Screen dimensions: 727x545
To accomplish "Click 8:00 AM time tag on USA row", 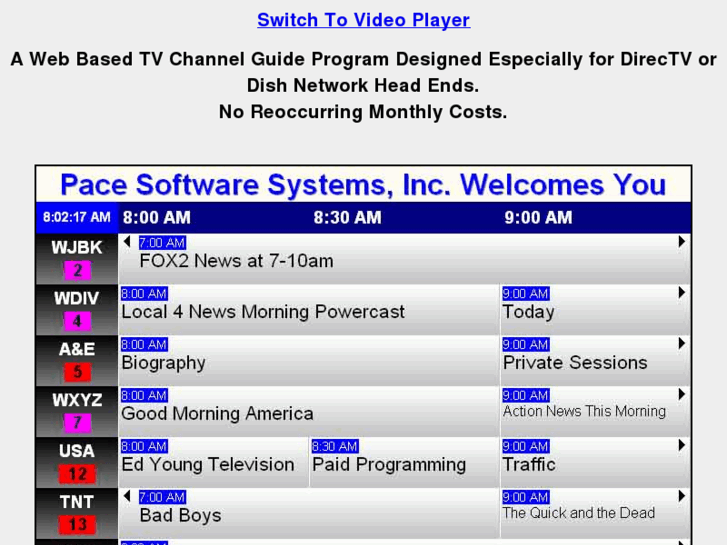I will 144,447.
